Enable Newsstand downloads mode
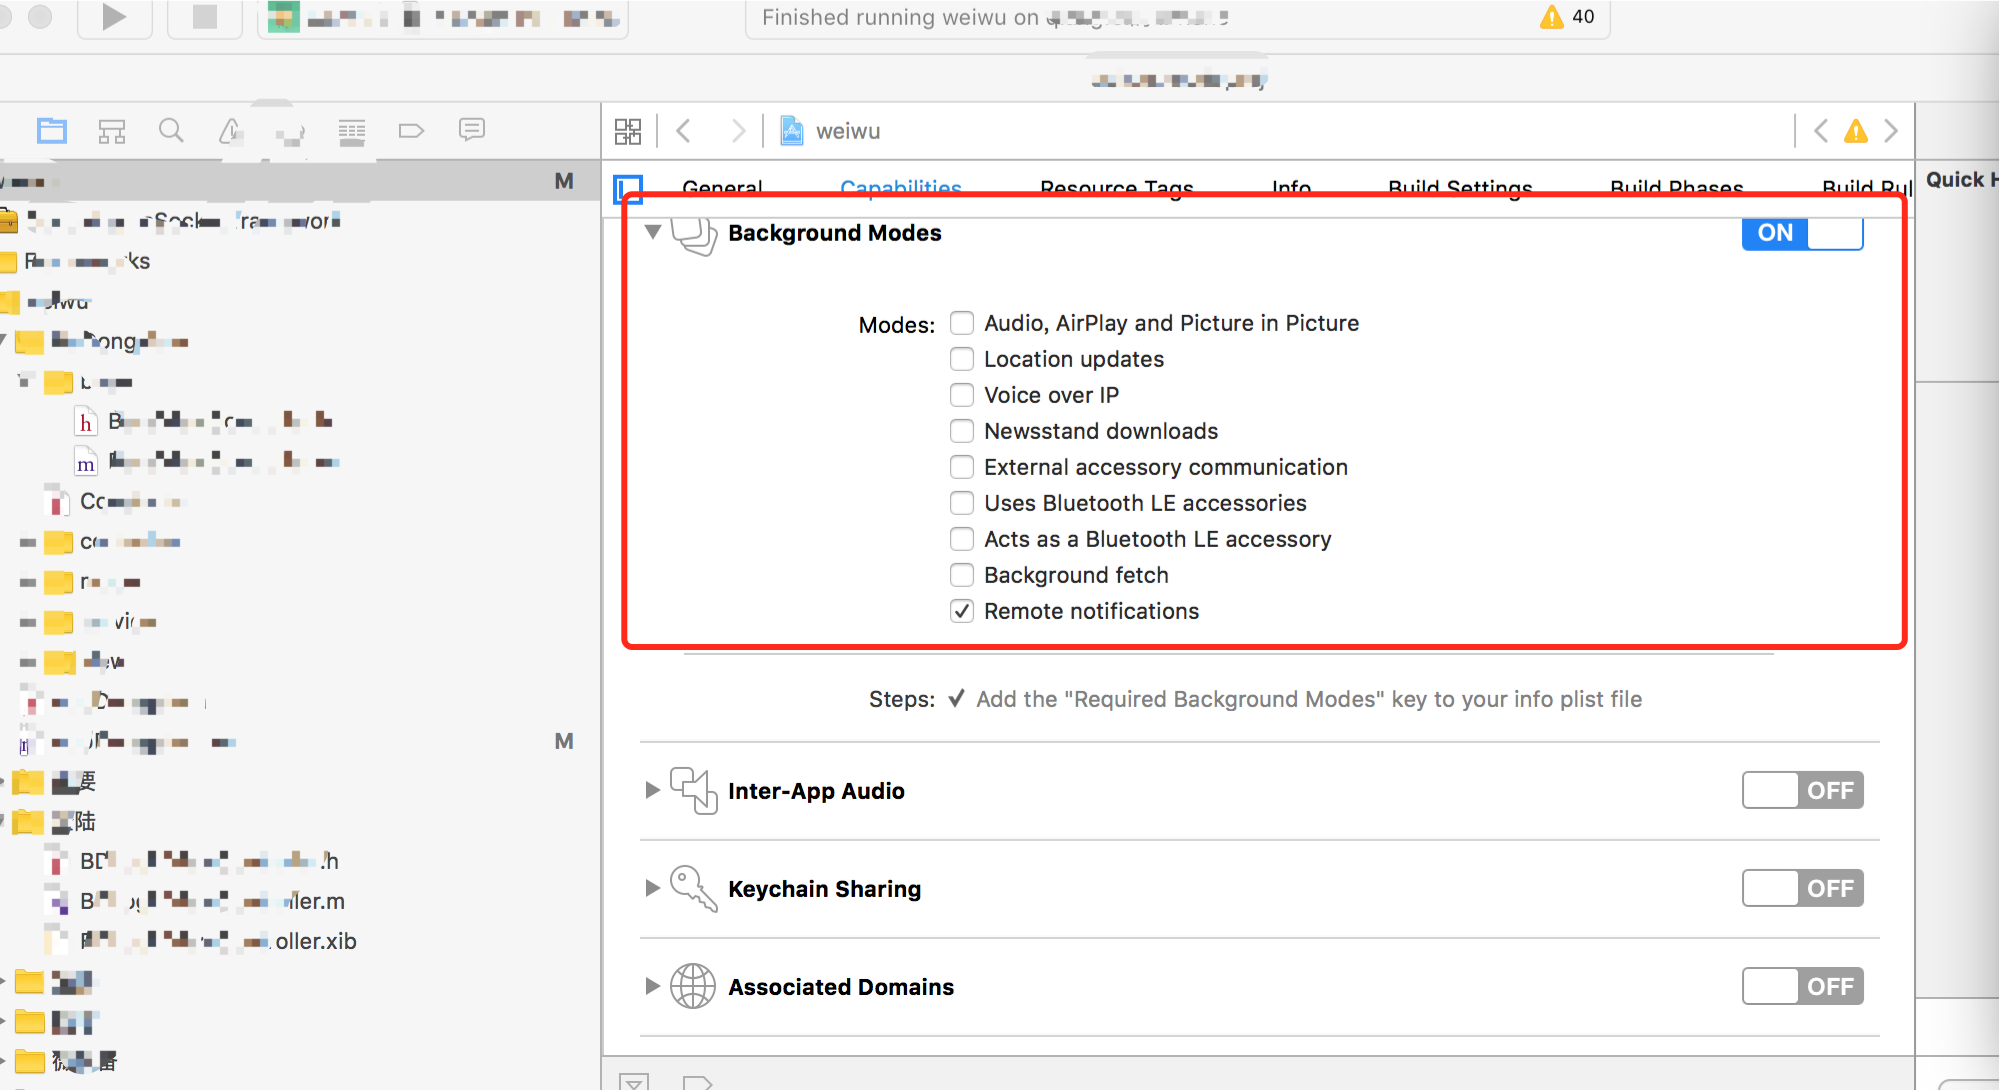The height and width of the screenshot is (1090, 2000). pyautogui.click(x=962, y=431)
